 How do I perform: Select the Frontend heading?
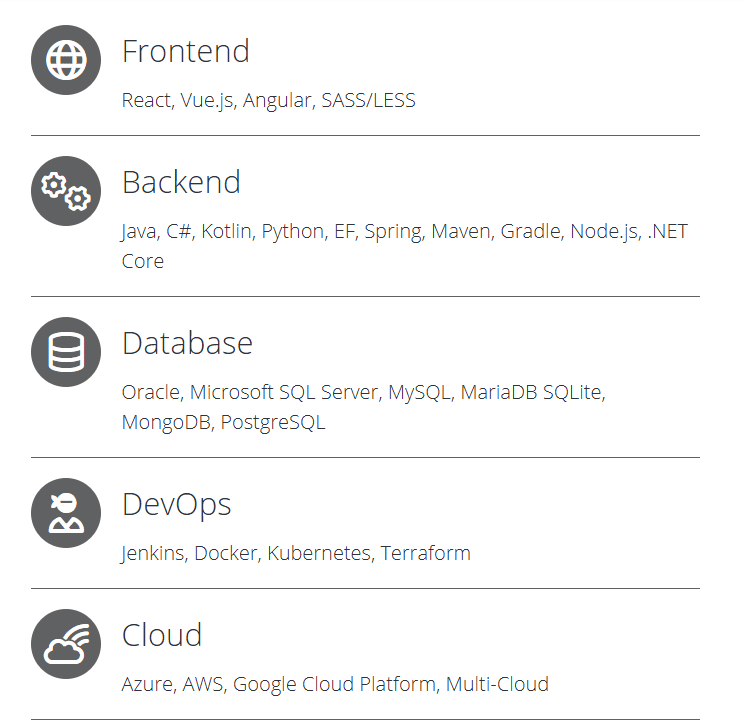pyautogui.click(x=185, y=51)
